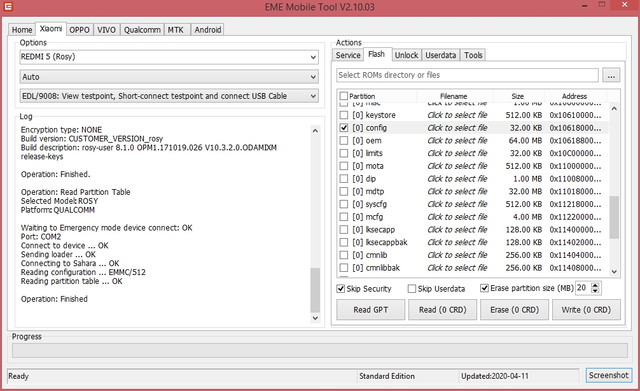This screenshot has height=391, width=640.
Task: Take a capture with Screenshot button
Action: (x=608, y=375)
